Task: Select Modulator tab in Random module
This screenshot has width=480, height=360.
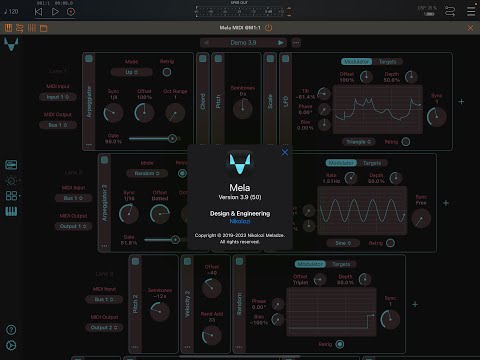Action: [310, 264]
